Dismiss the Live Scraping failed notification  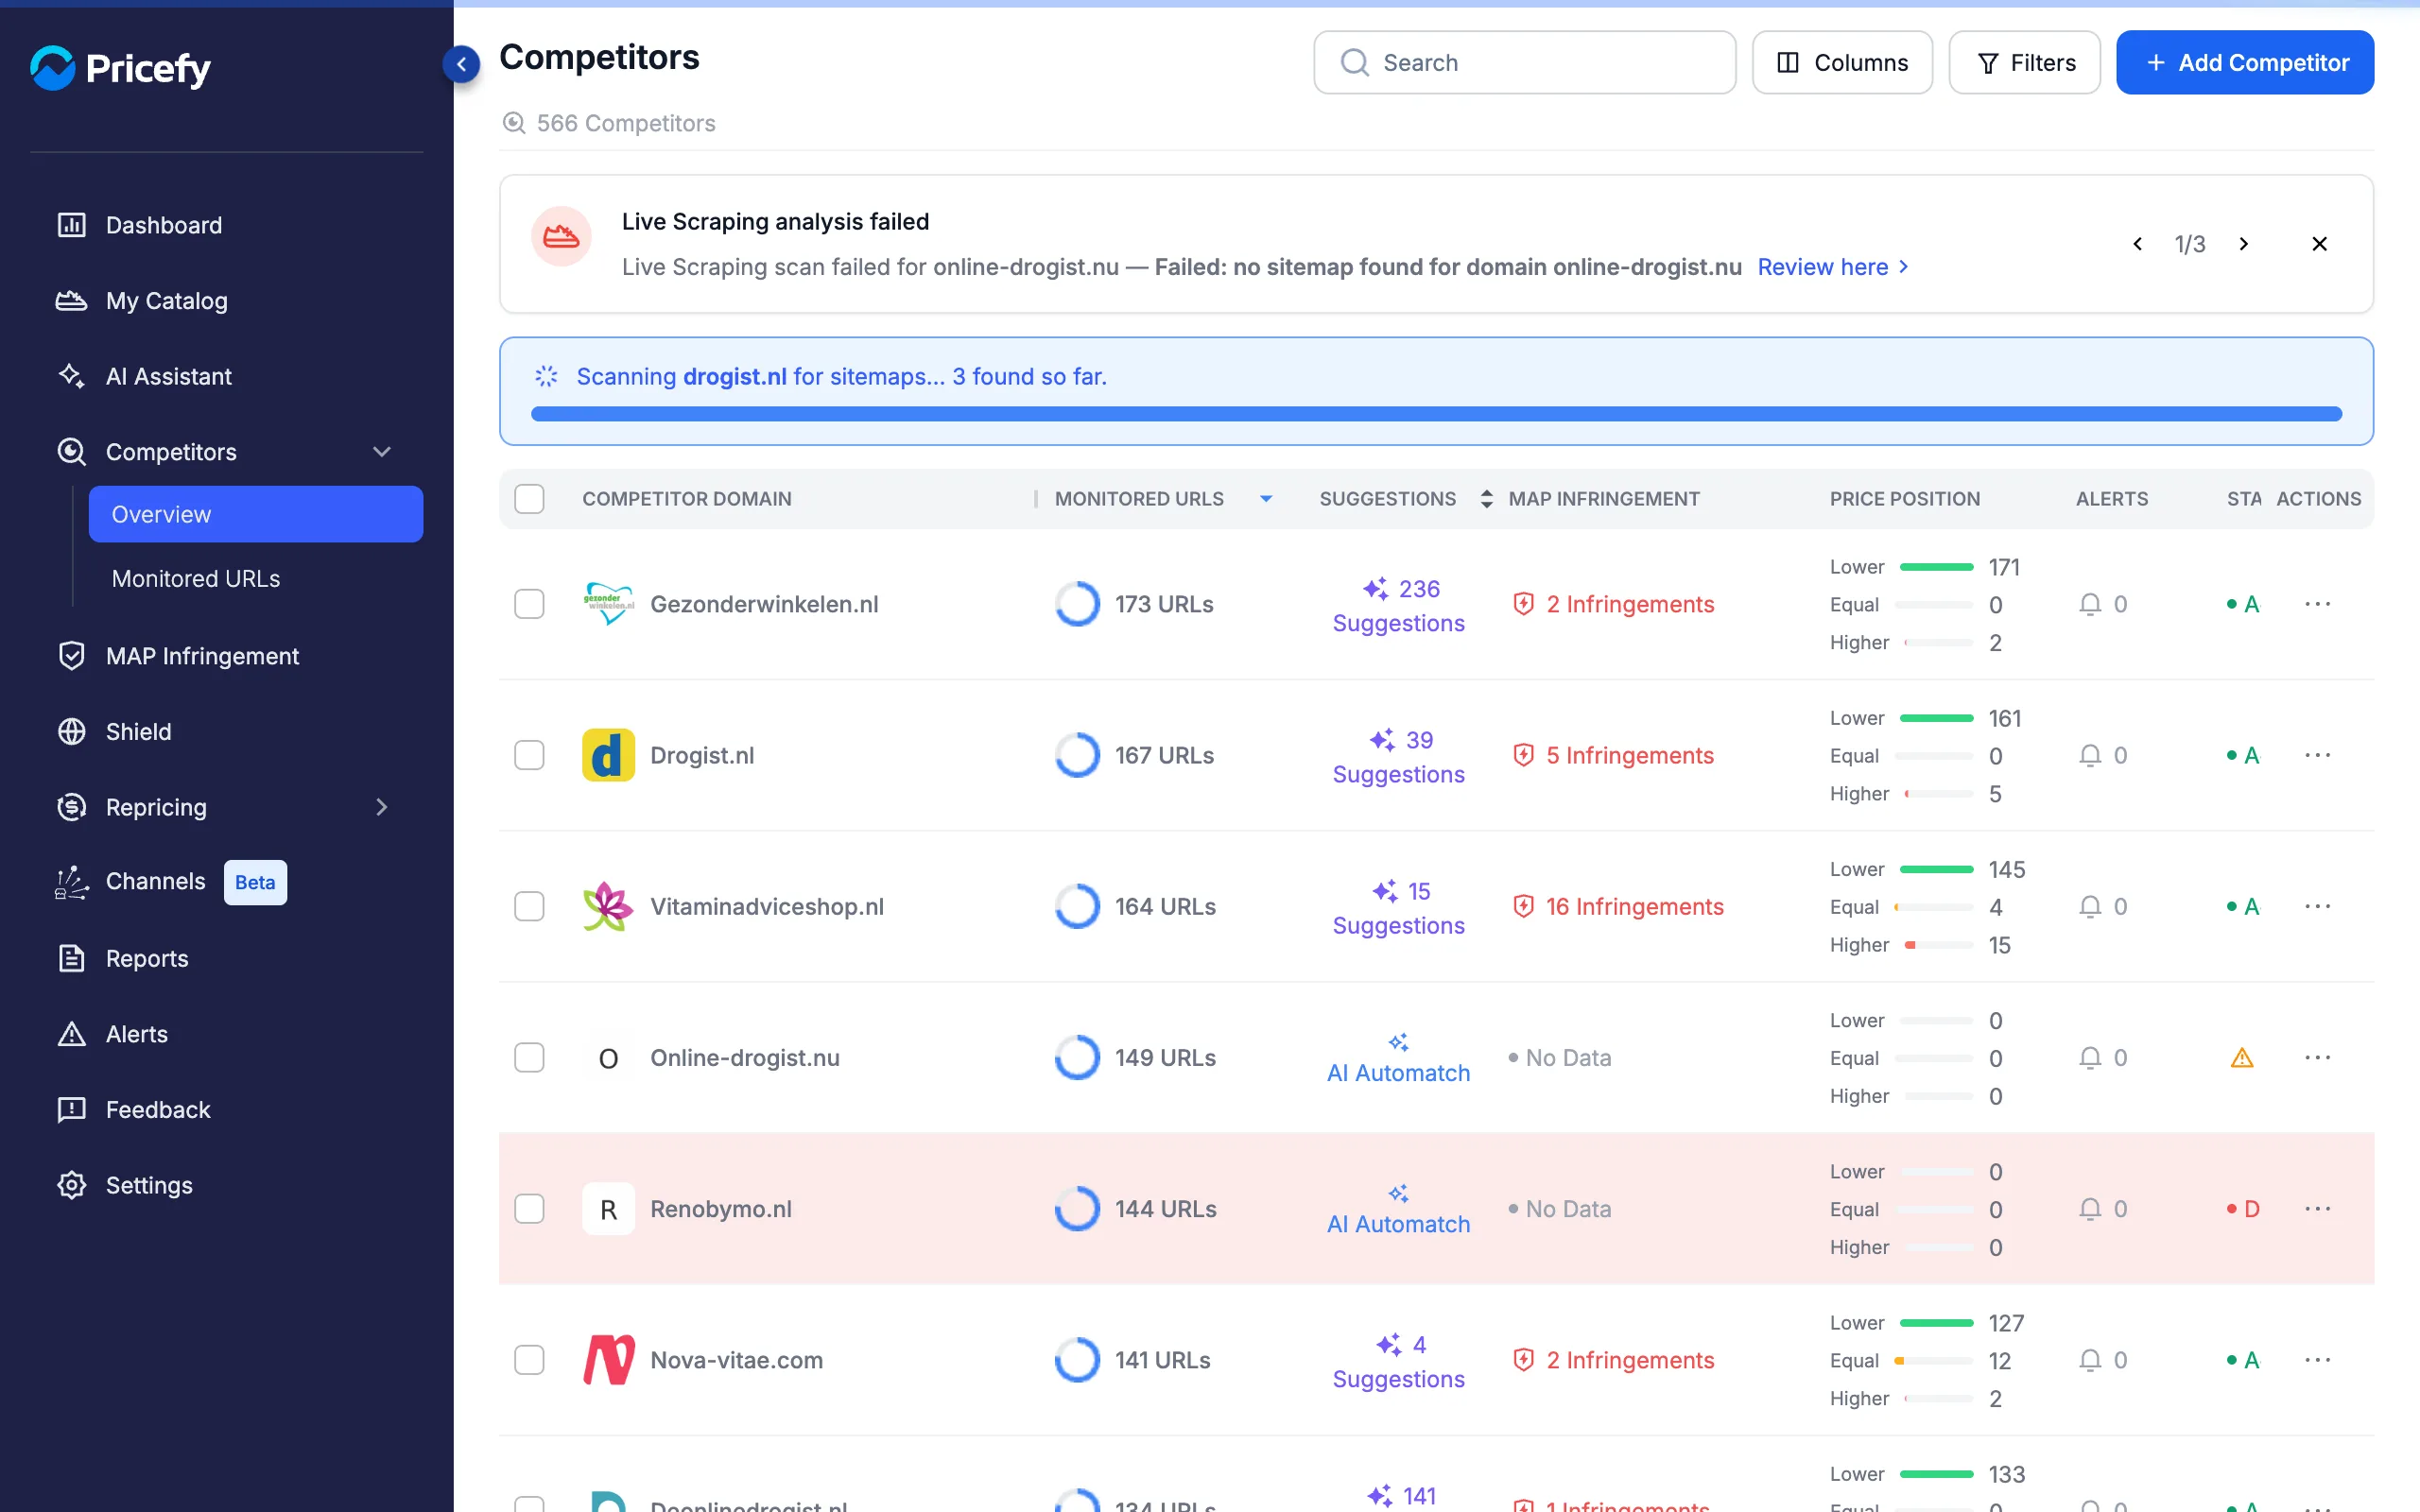2320,244
